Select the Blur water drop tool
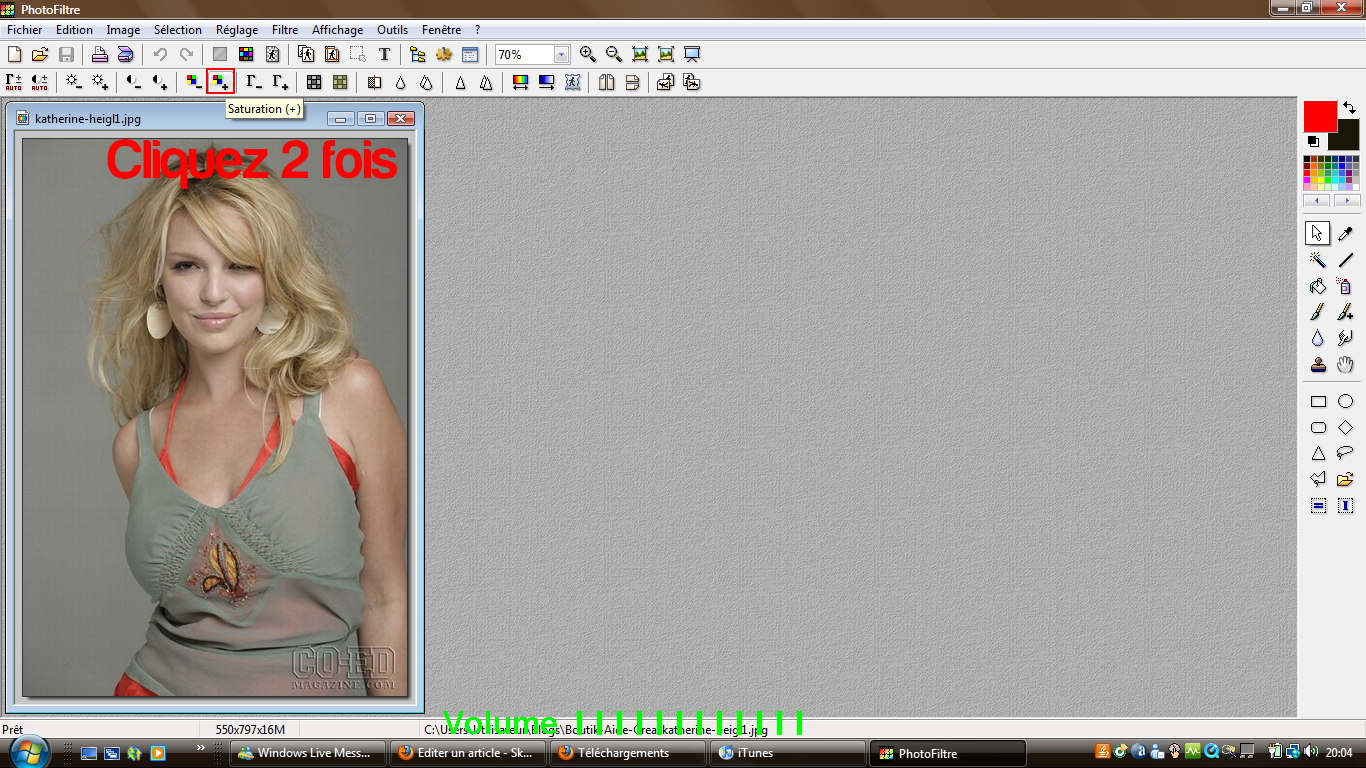This screenshot has height=768, width=1366. pyautogui.click(x=1318, y=338)
